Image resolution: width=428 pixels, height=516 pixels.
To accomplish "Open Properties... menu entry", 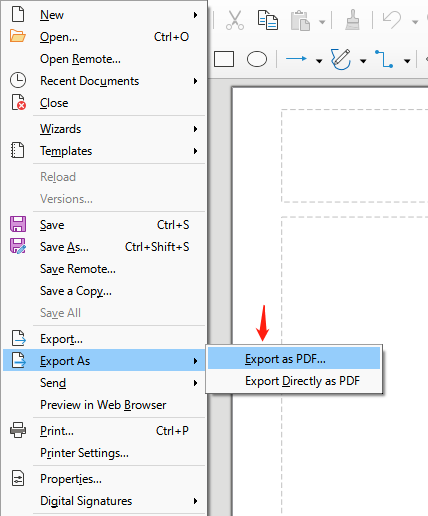I will click(104, 479).
